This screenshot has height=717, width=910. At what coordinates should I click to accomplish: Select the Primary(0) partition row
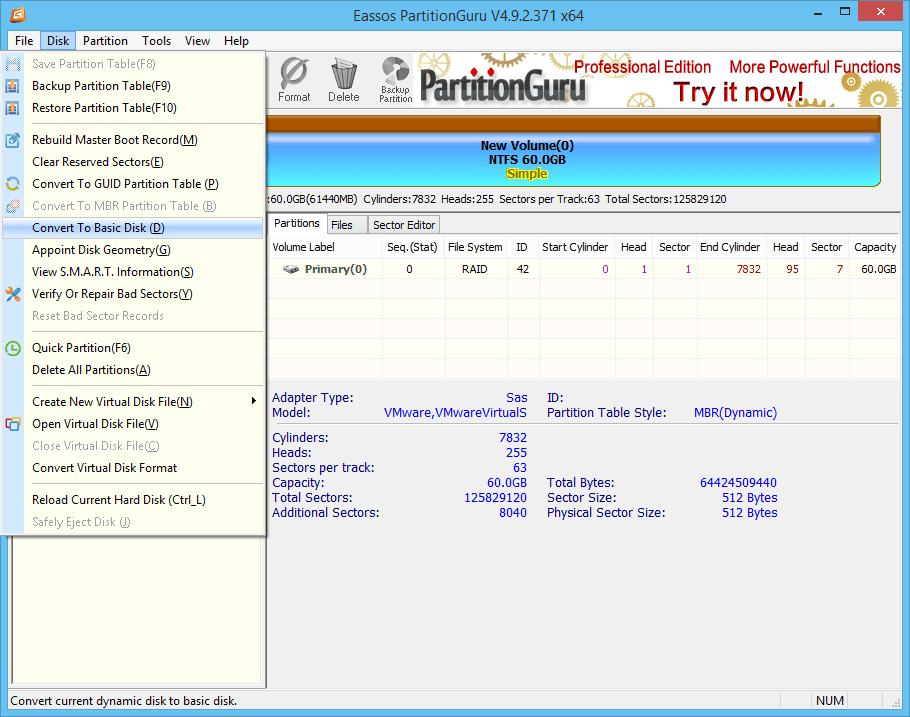pos(584,269)
